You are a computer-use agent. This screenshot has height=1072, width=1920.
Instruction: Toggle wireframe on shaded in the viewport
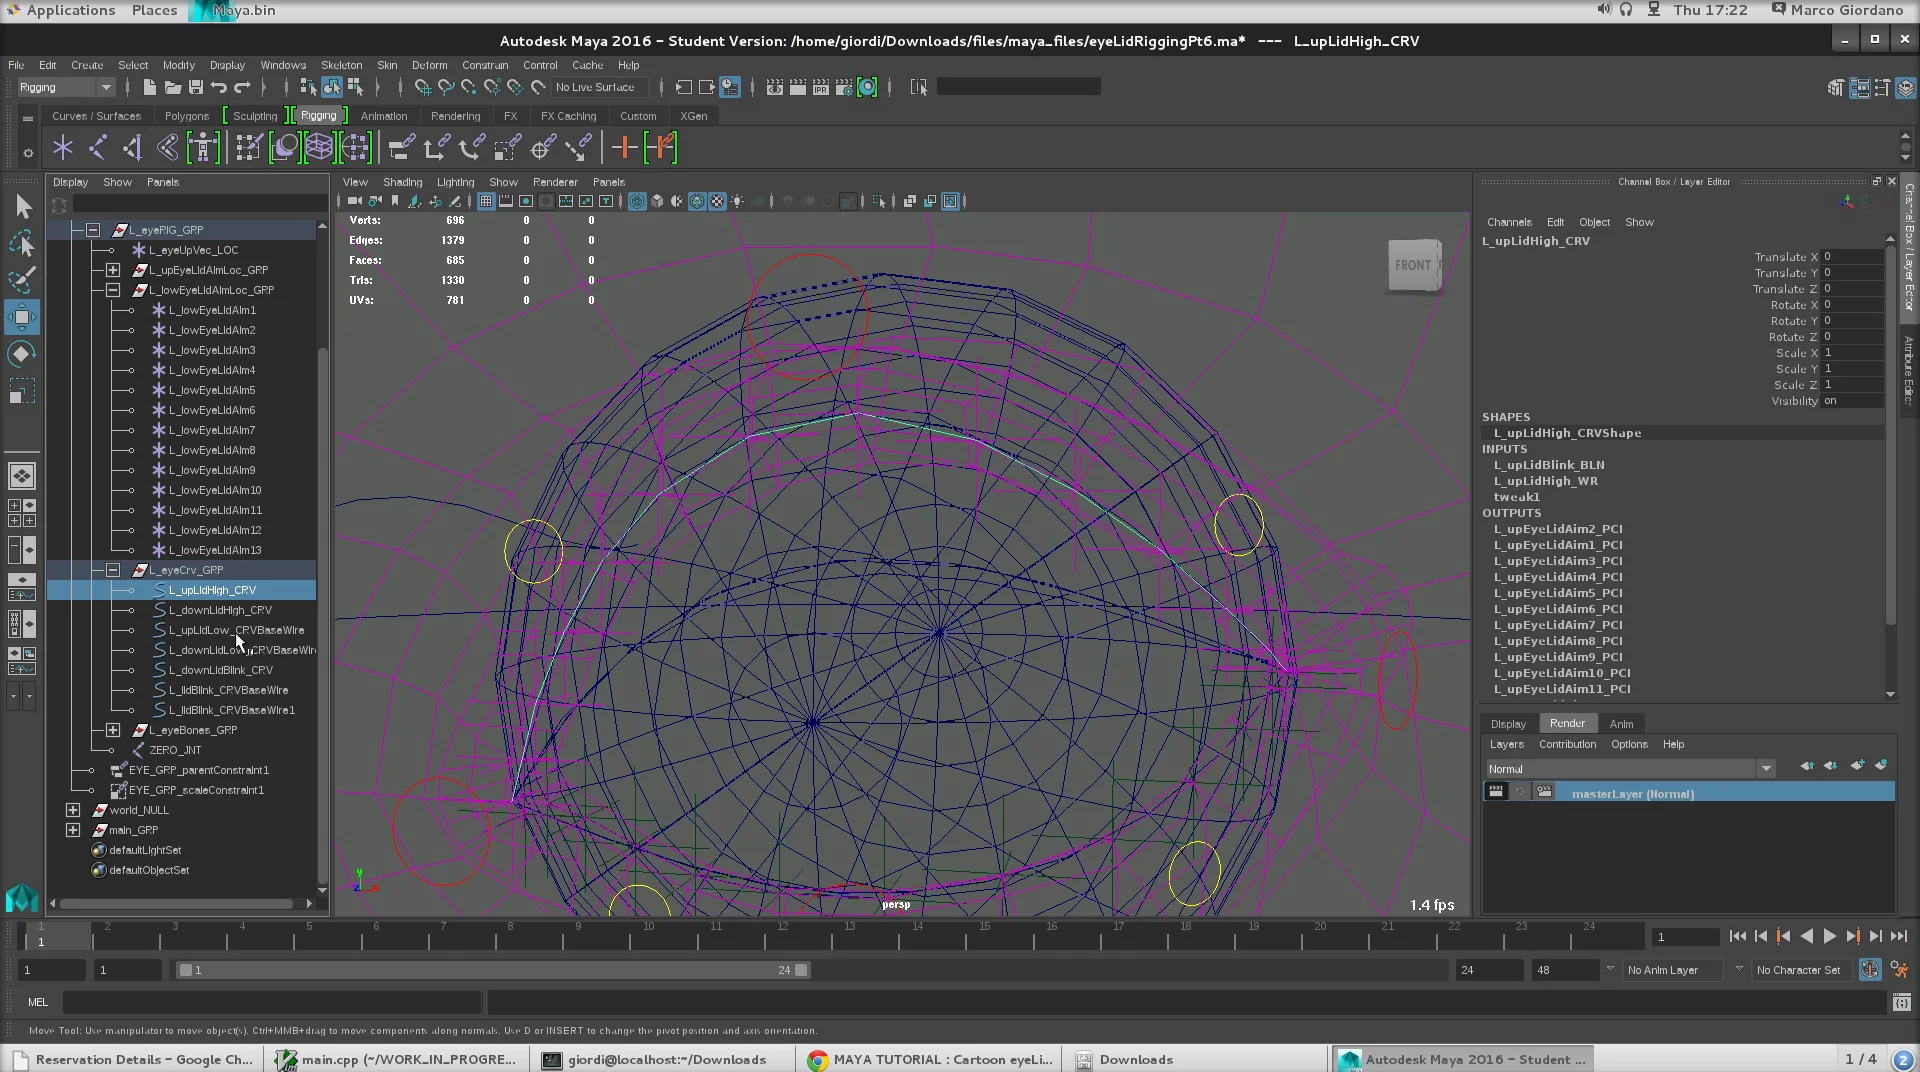point(697,200)
